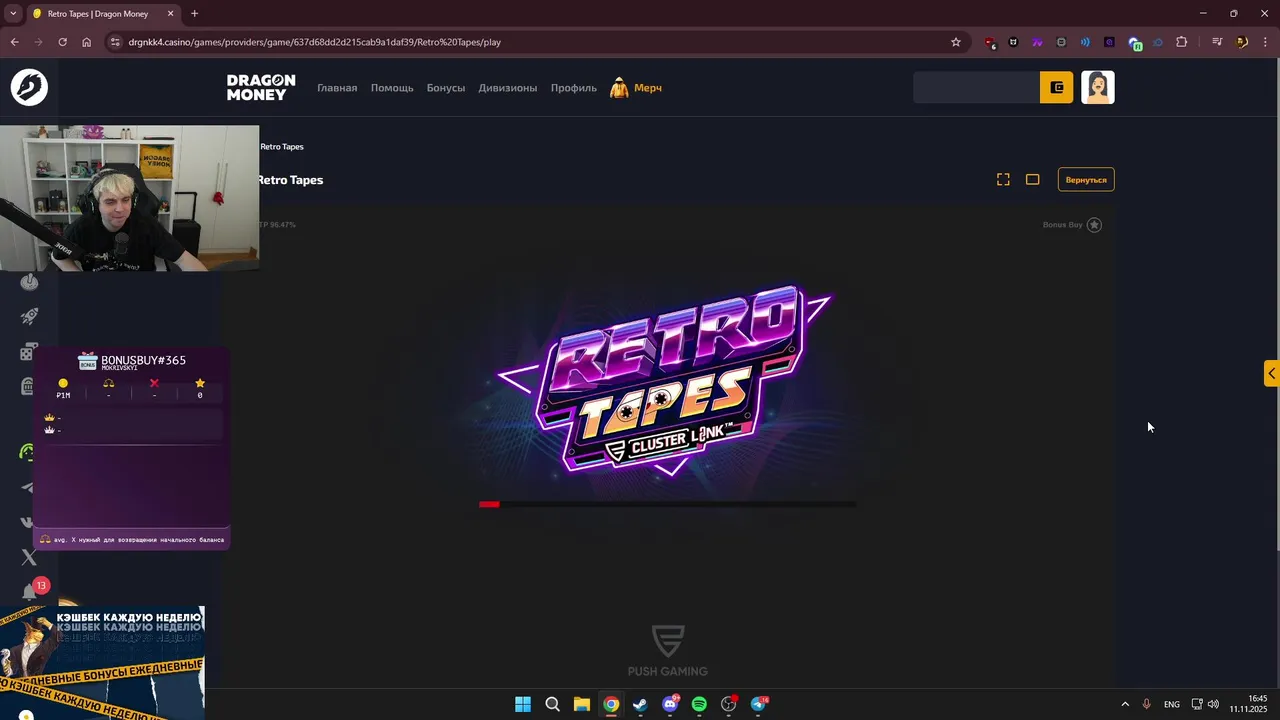
Task: Expand the right side panel arrow
Action: tap(1271, 373)
